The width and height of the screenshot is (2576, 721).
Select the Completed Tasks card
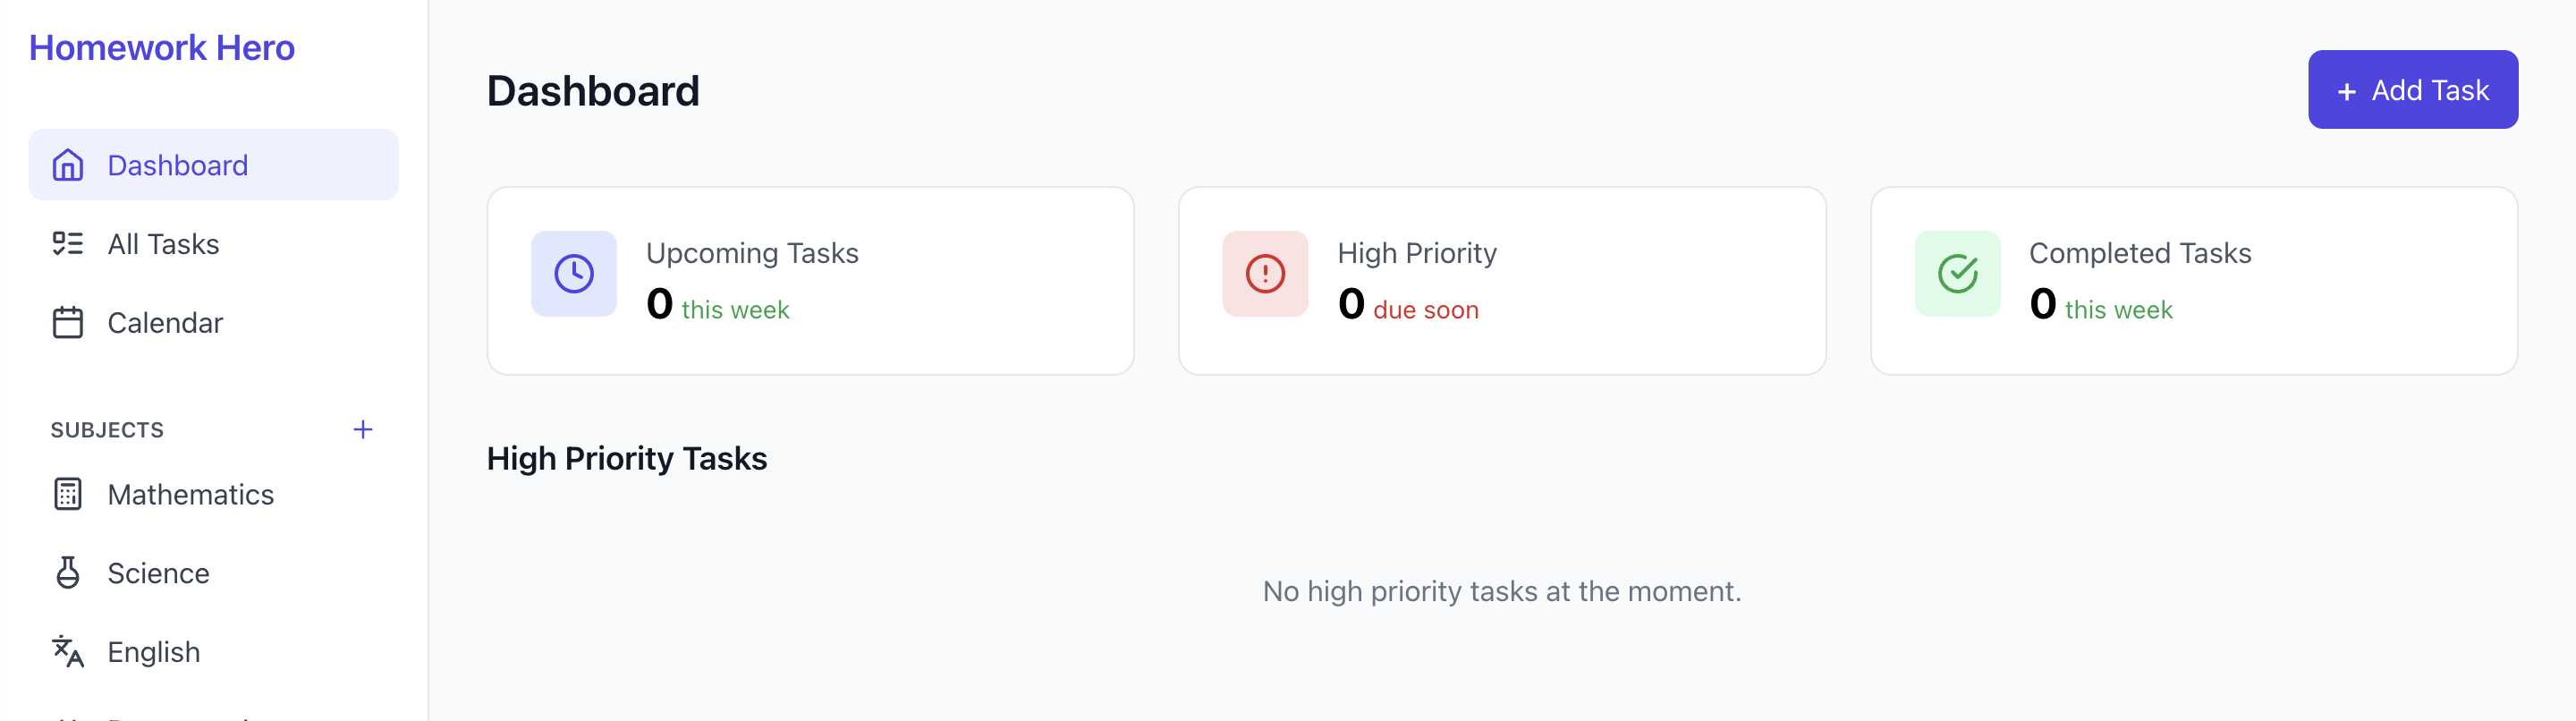(2194, 281)
